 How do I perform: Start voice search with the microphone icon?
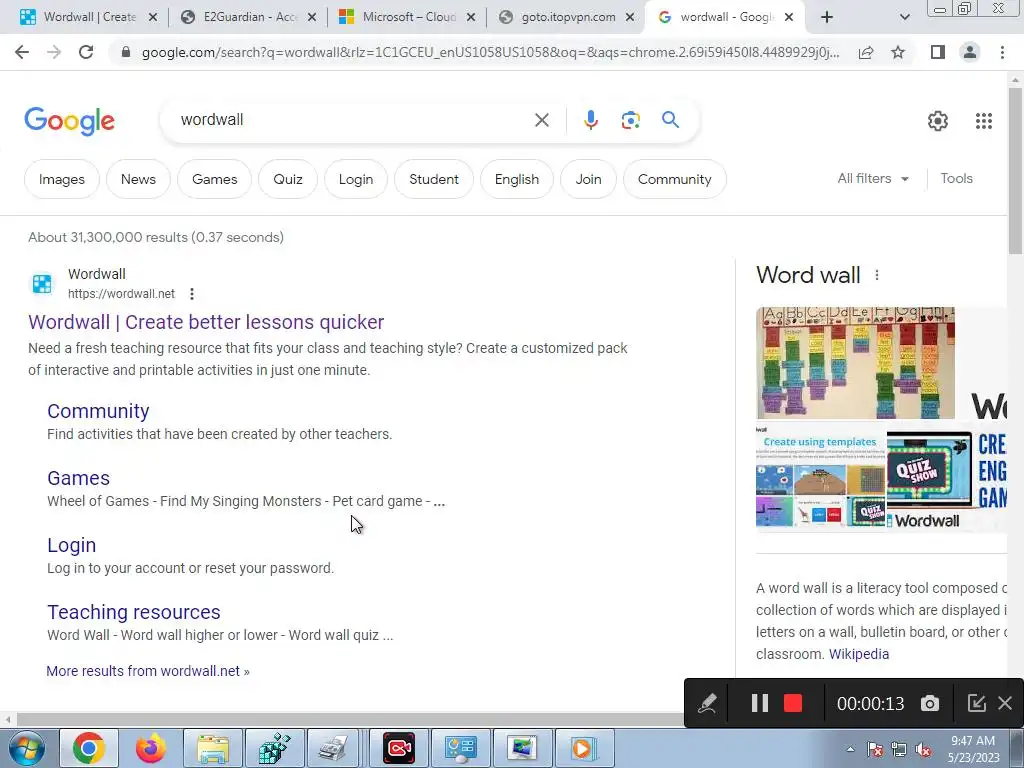tap(590, 120)
